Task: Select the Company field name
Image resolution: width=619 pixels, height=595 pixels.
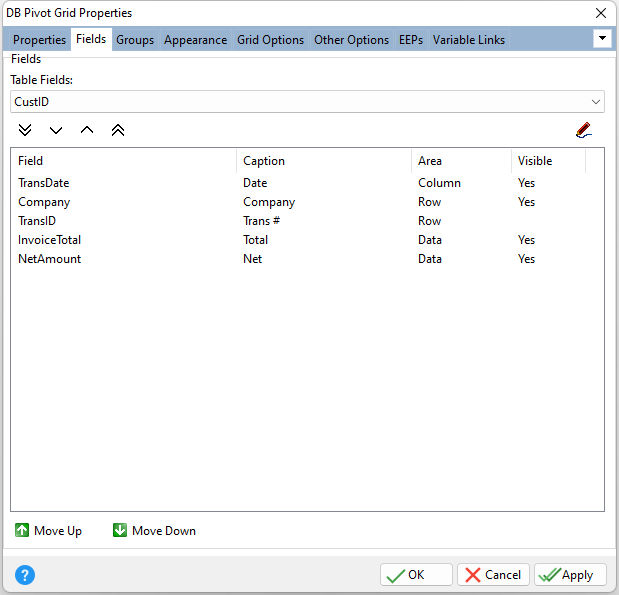Action: click(x=44, y=202)
